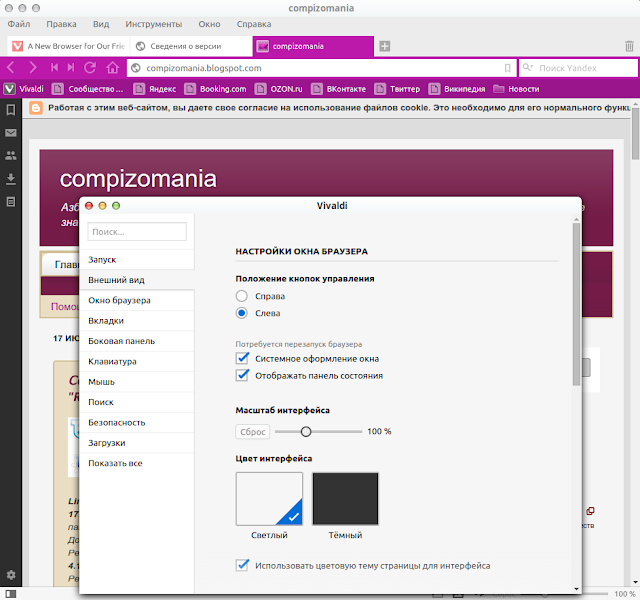The height and width of the screenshot is (600, 640).
Task: Open the Справка menu
Action: (254, 24)
